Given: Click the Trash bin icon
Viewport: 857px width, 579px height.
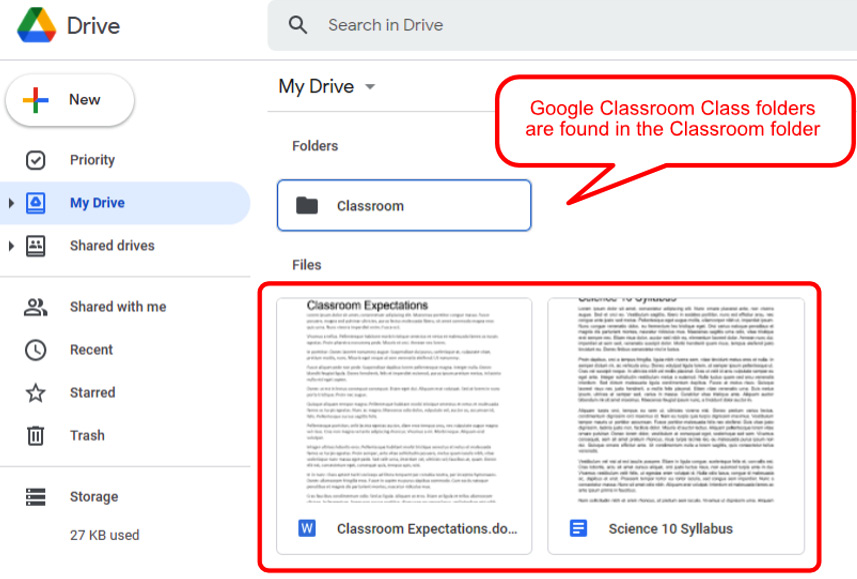Looking at the screenshot, I should pyautogui.click(x=36, y=436).
